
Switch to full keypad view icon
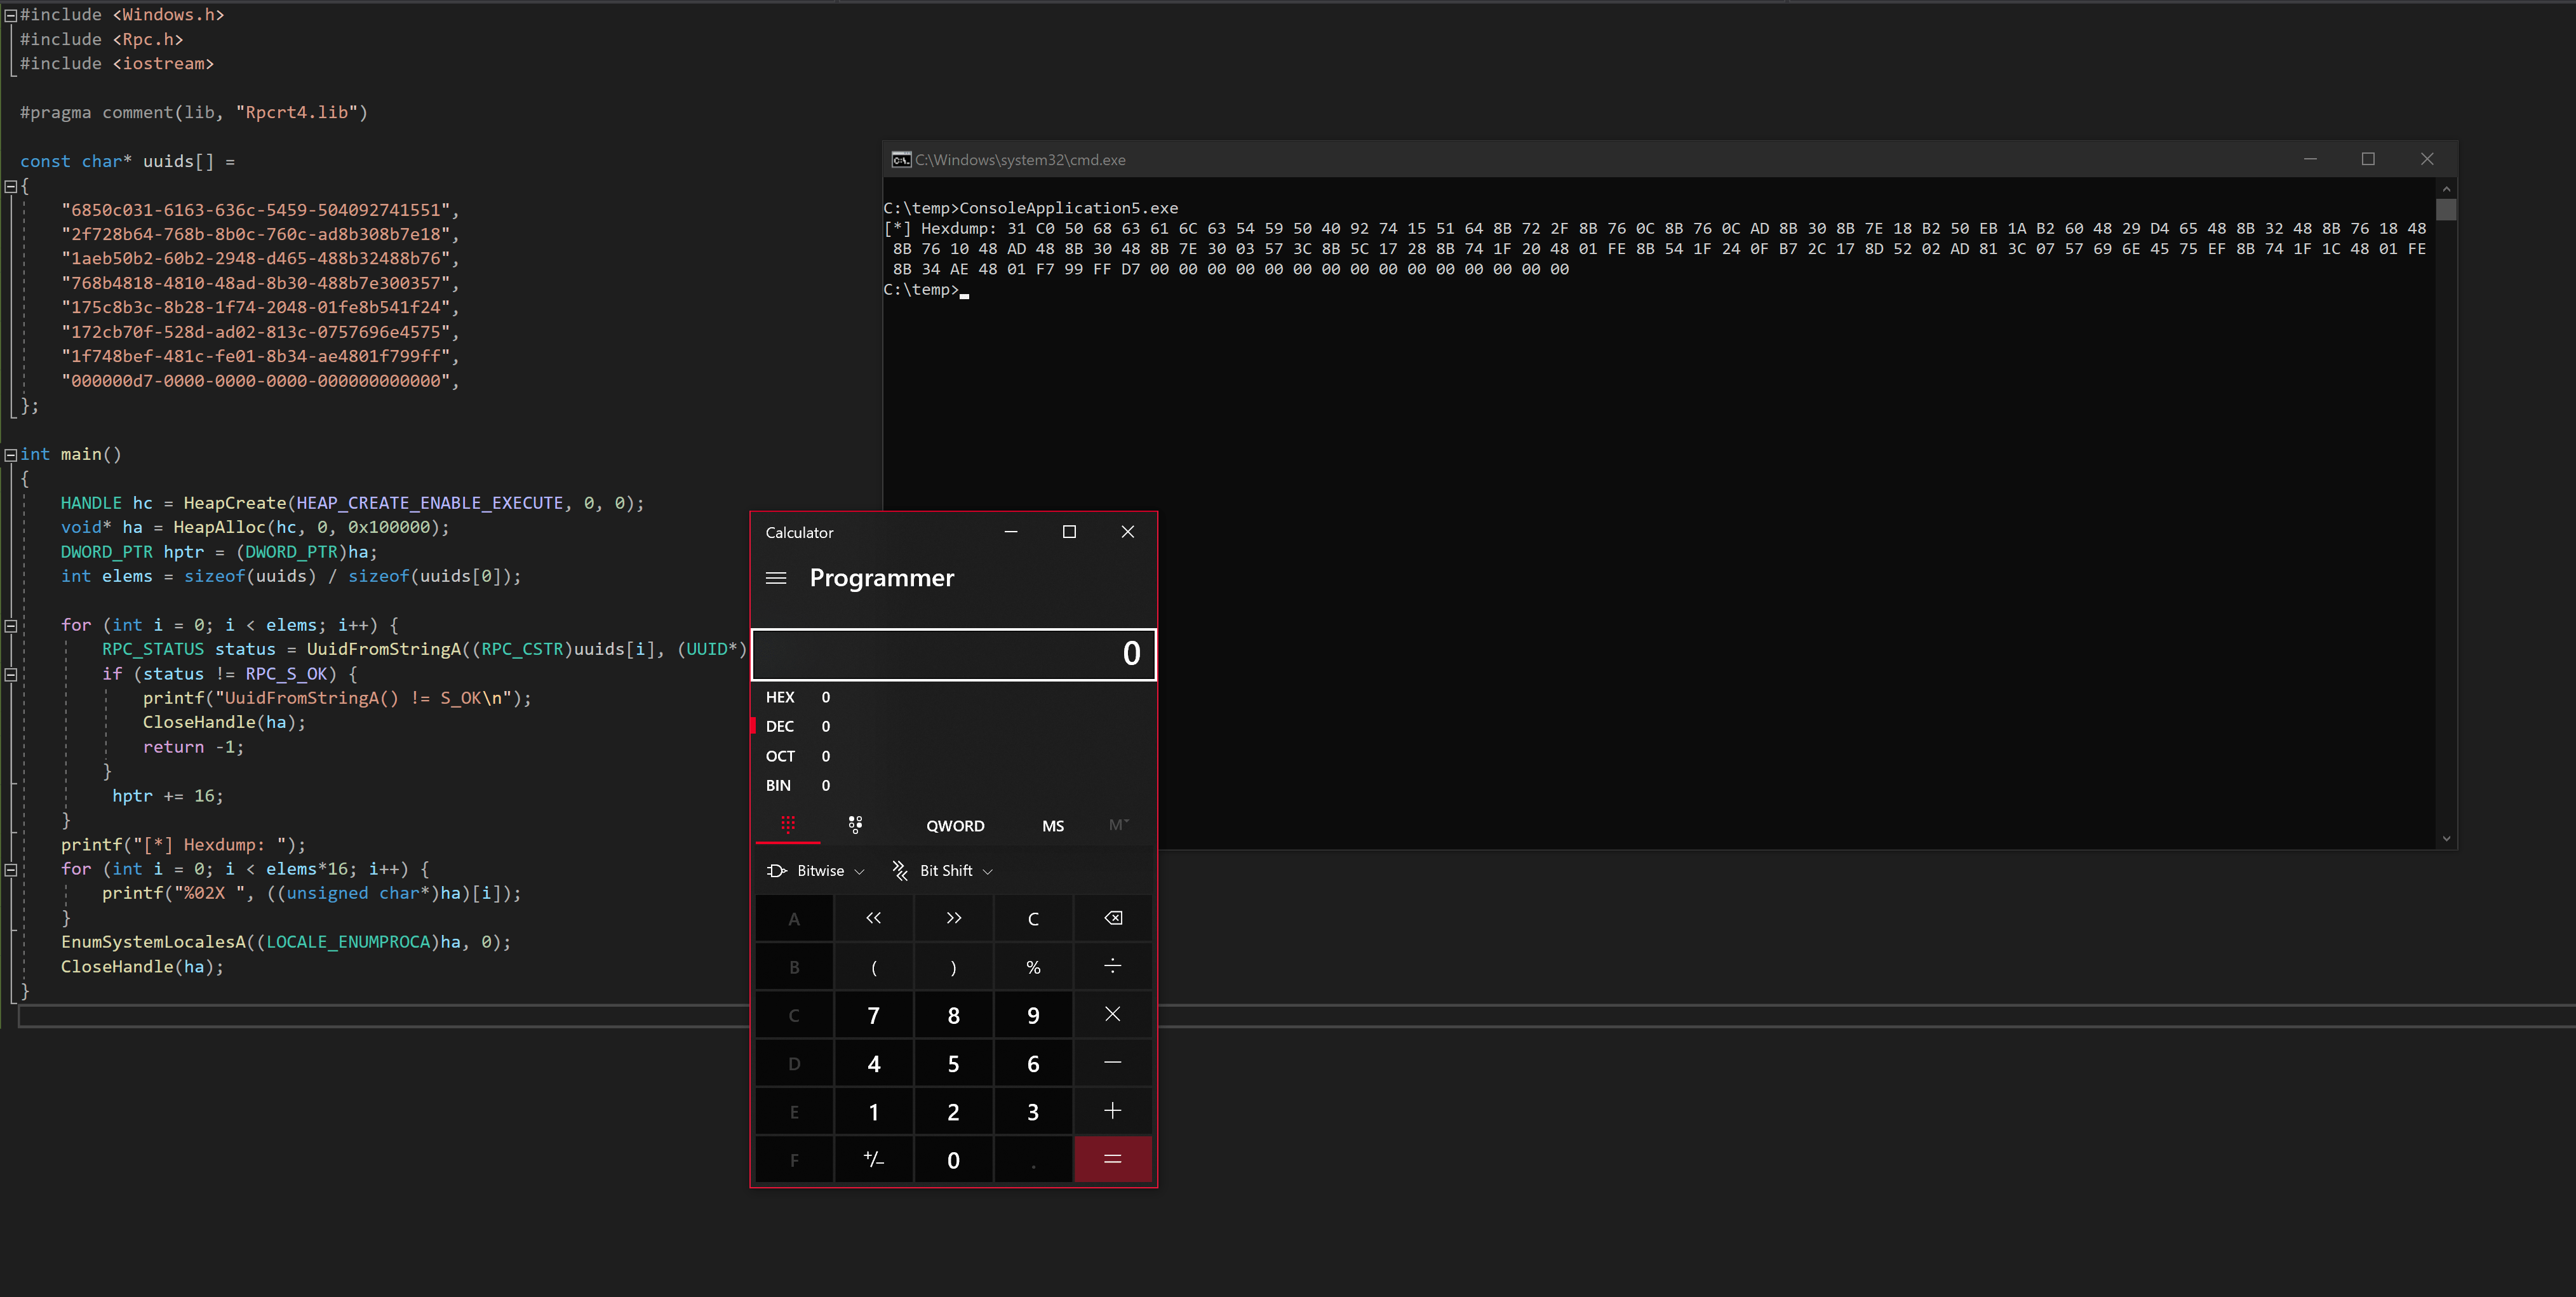point(788,825)
